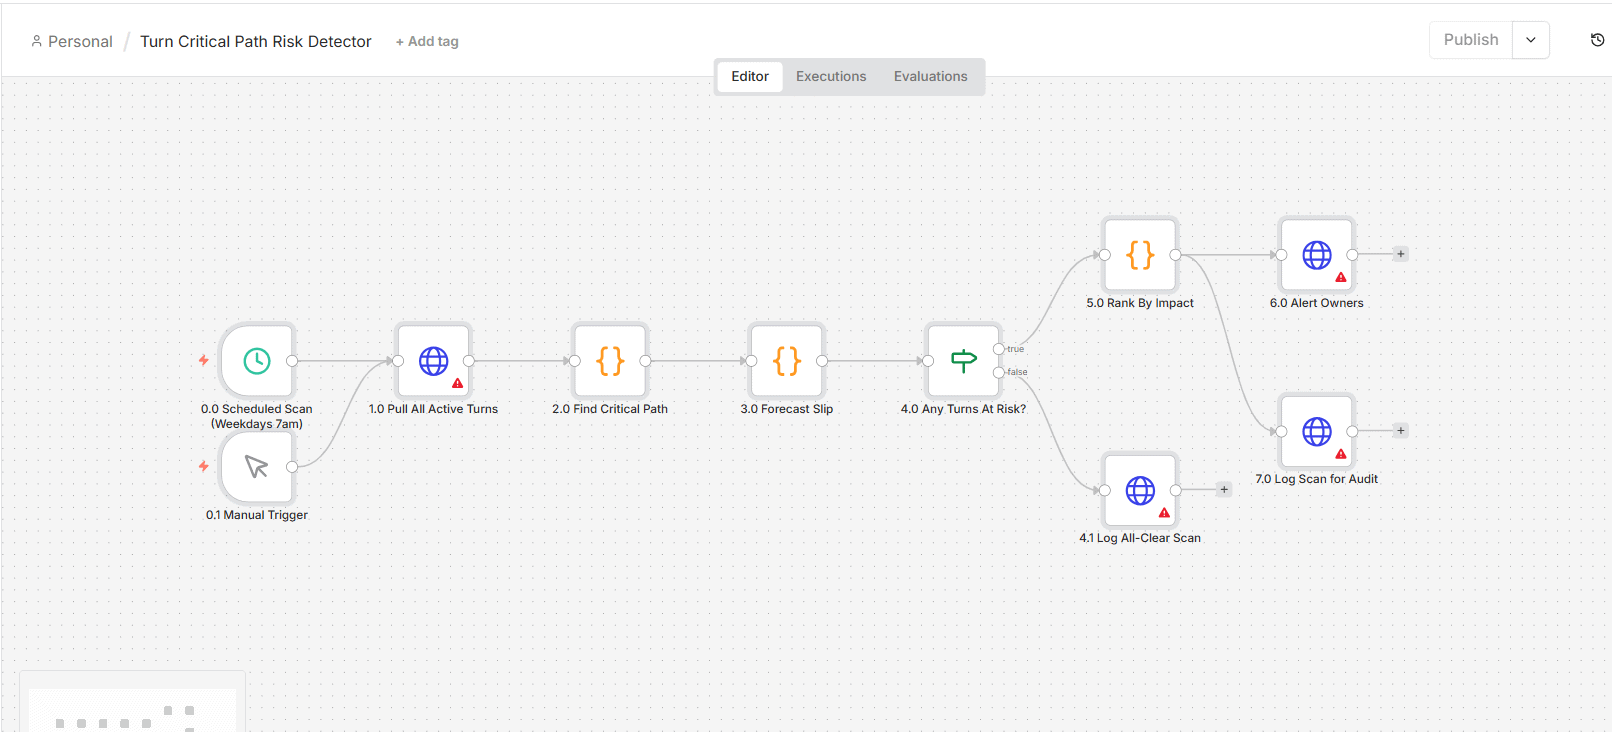Click the workflow title Turn Critical Path Risk Detector

[256, 41]
